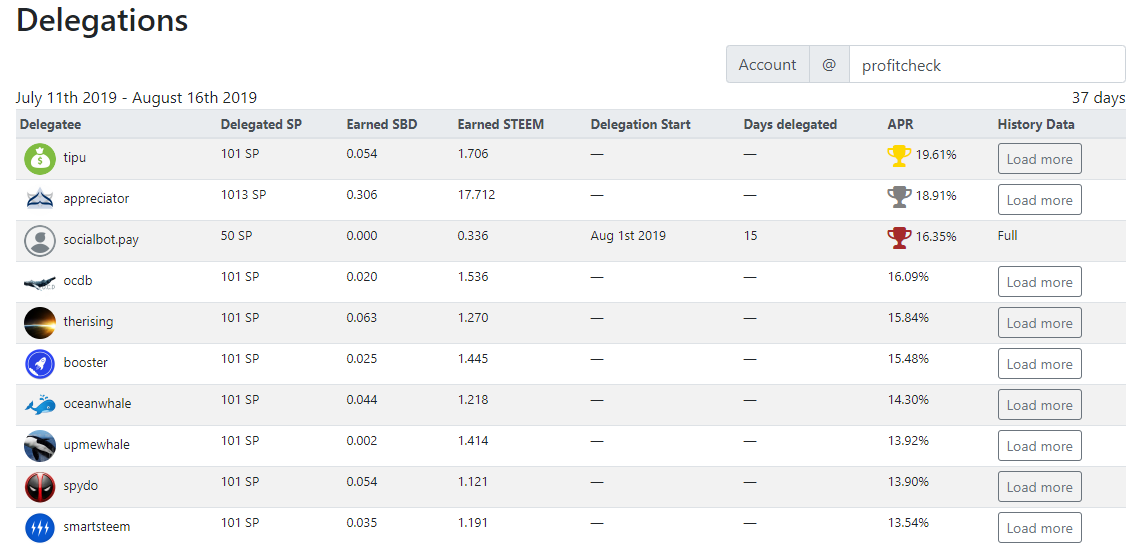The height and width of the screenshot is (546, 1136).
Task: Click the smartsteem blue avatar icon
Action: click(x=40, y=528)
